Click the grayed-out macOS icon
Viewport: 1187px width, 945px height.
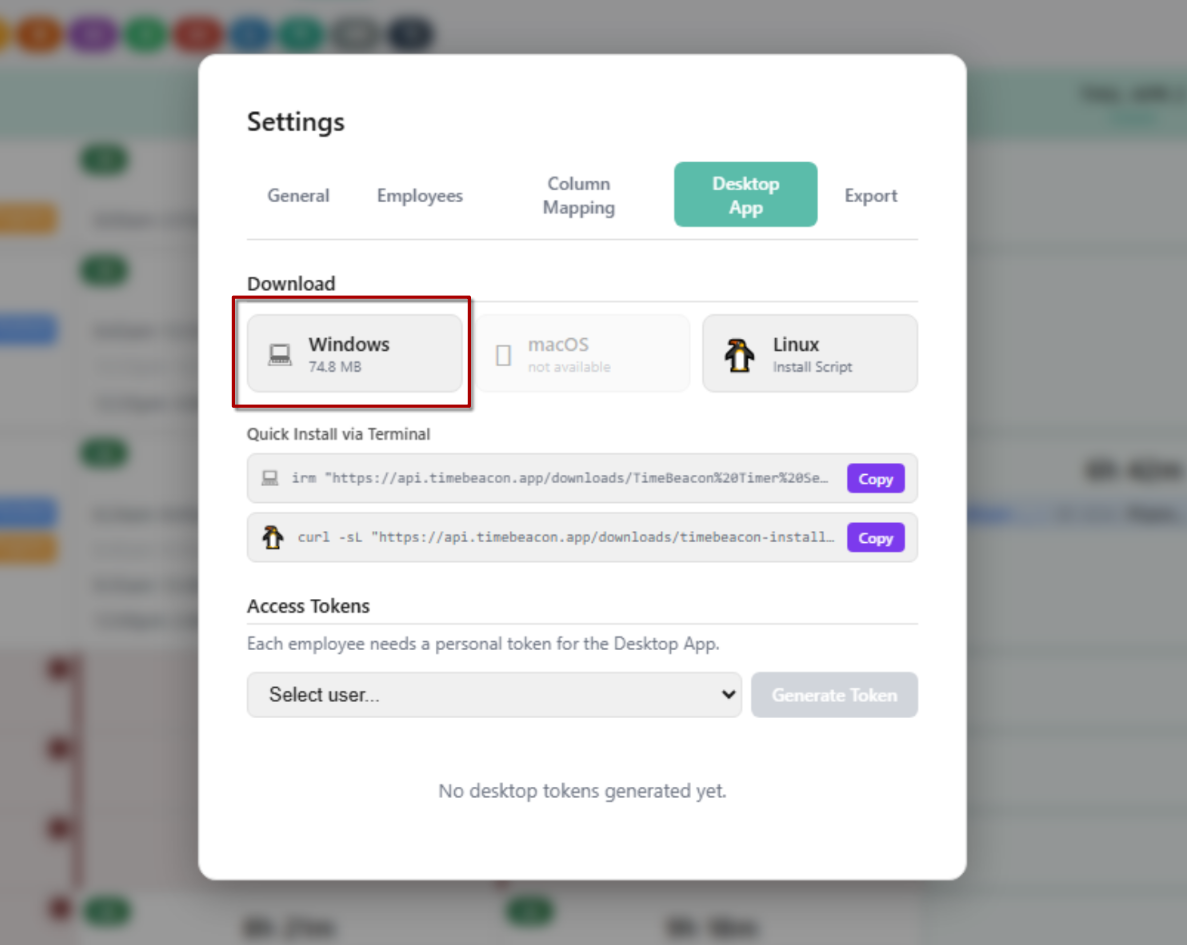coord(504,353)
